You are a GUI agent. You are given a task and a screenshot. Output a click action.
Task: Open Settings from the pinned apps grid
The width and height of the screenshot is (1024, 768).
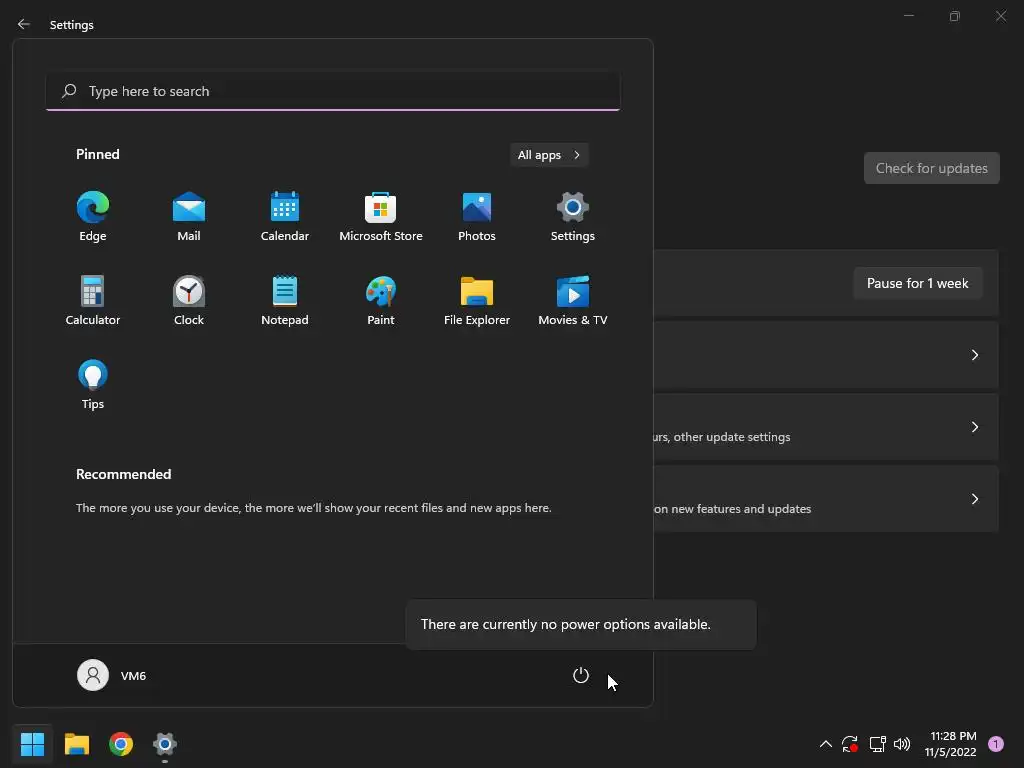[x=573, y=217]
